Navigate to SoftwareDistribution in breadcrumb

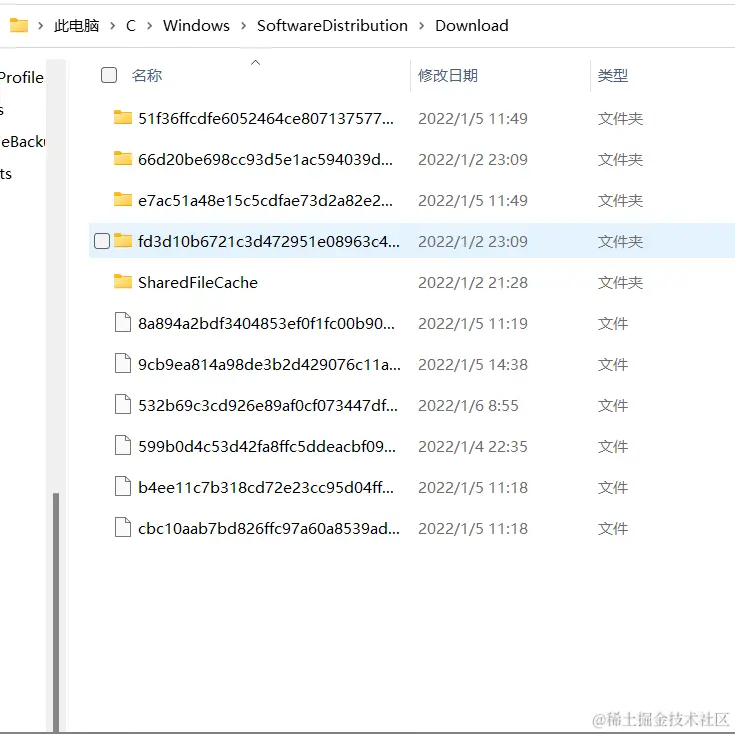click(332, 26)
